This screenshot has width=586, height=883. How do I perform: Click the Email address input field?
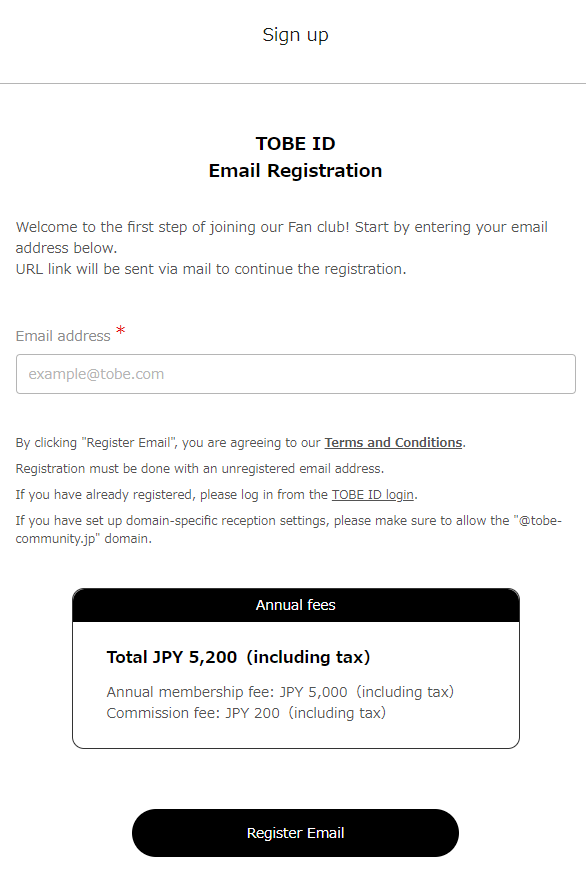pyautogui.click(x=296, y=374)
